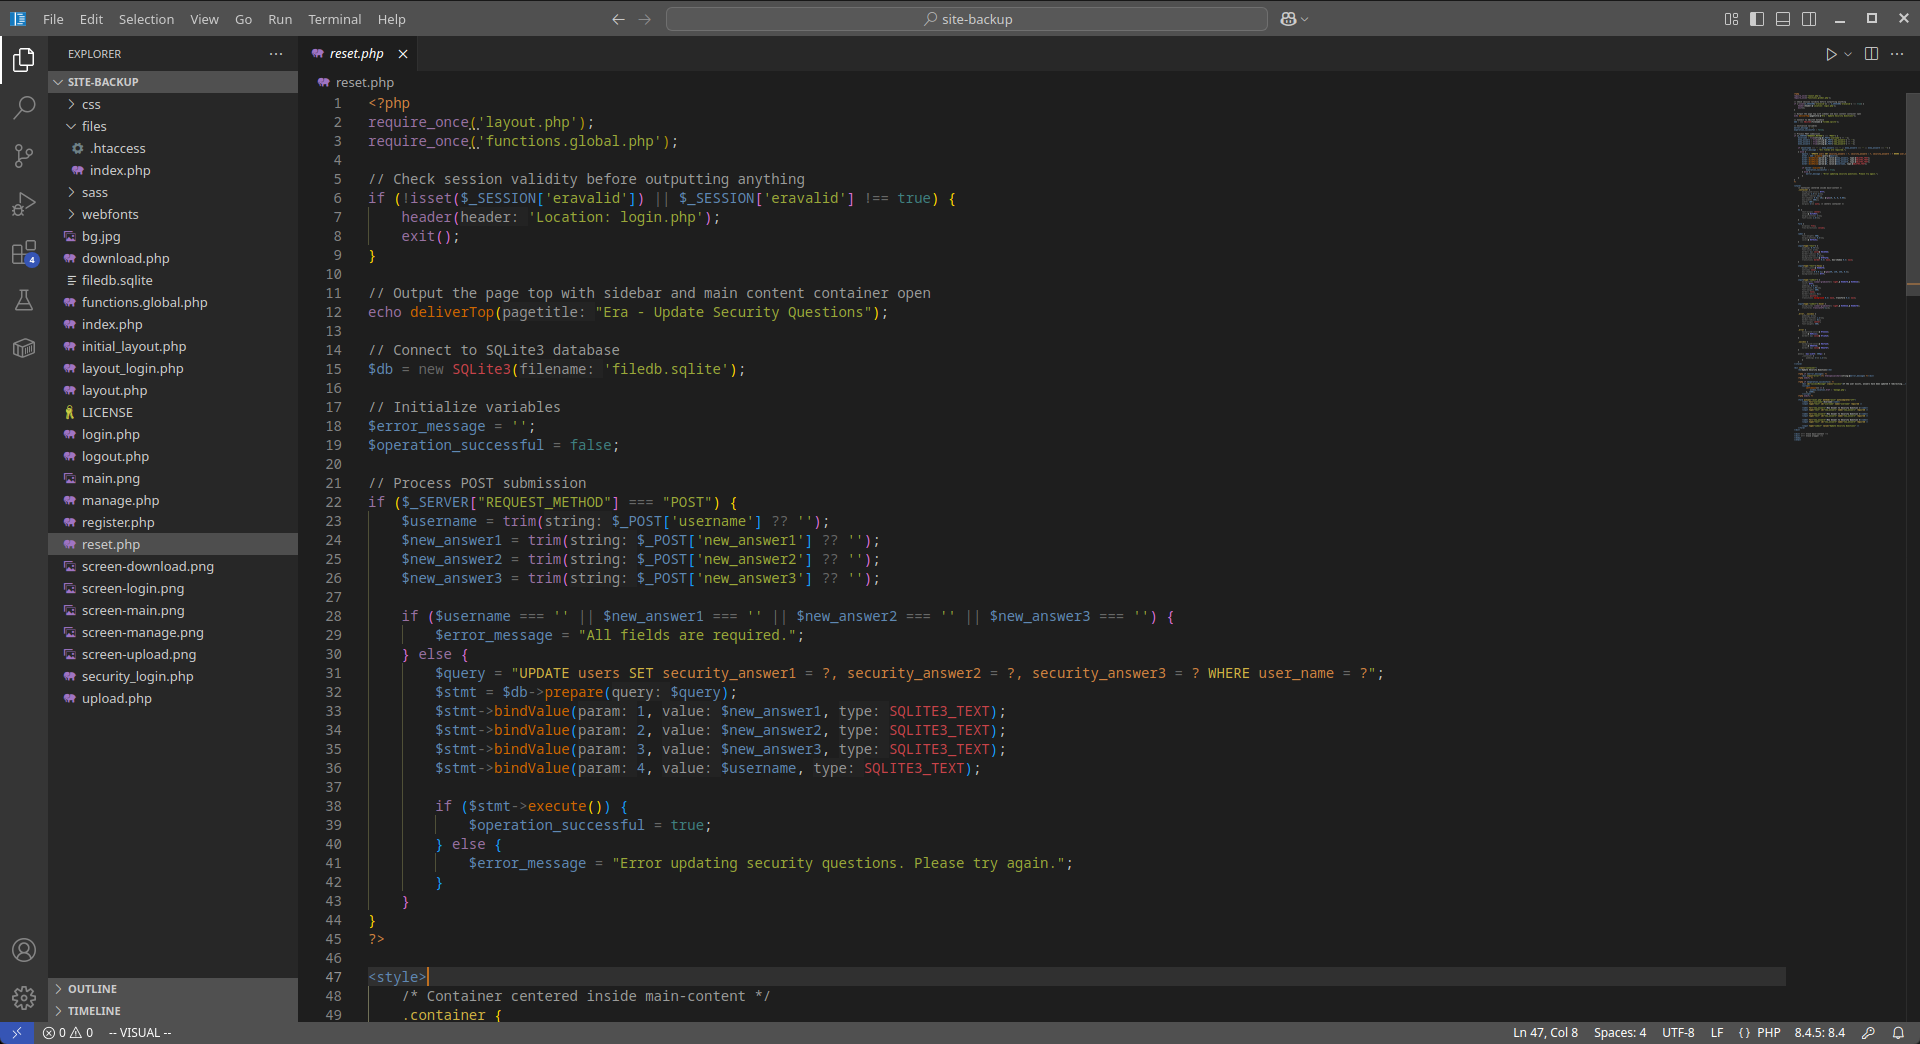Click the notifications bell in status bar
Viewport: 1920px width, 1044px height.
1898,1033
